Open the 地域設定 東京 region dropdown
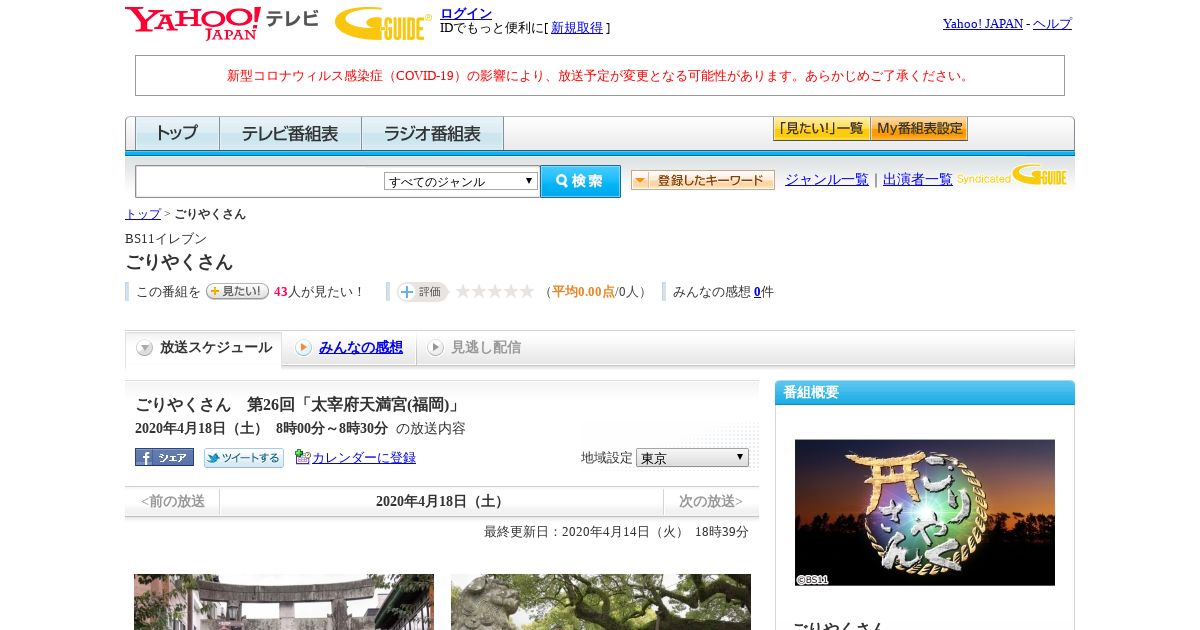 (x=692, y=458)
